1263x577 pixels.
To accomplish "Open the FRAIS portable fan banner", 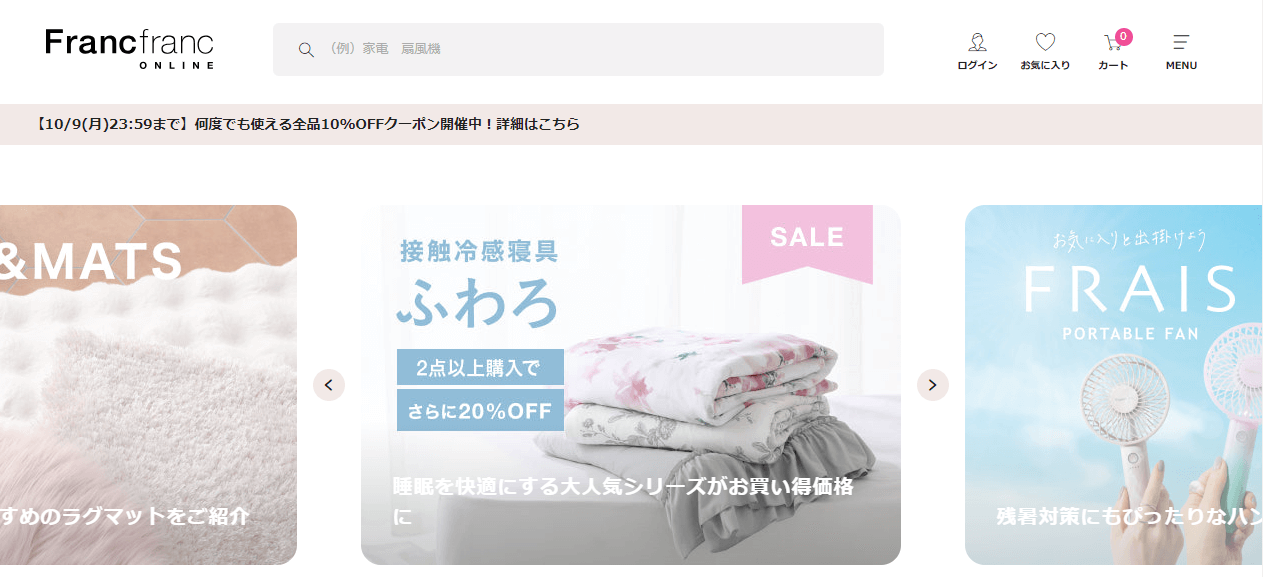I will (x=1113, y=385).
